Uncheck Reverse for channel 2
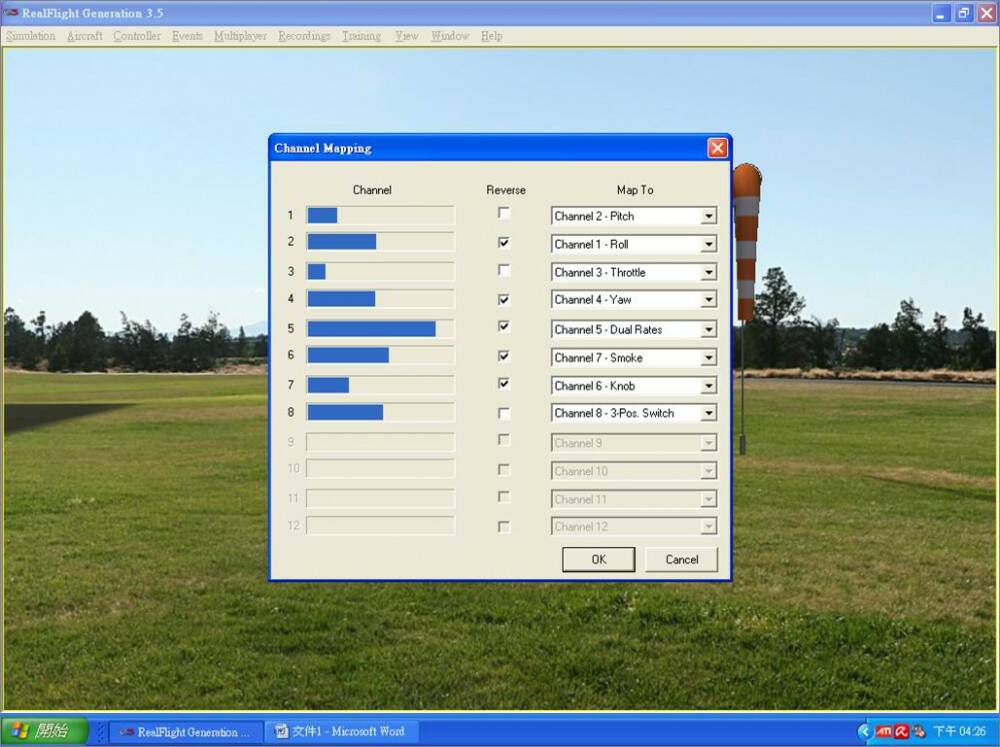The height and width of the screenshot is (747, 1000). point(504,242)
